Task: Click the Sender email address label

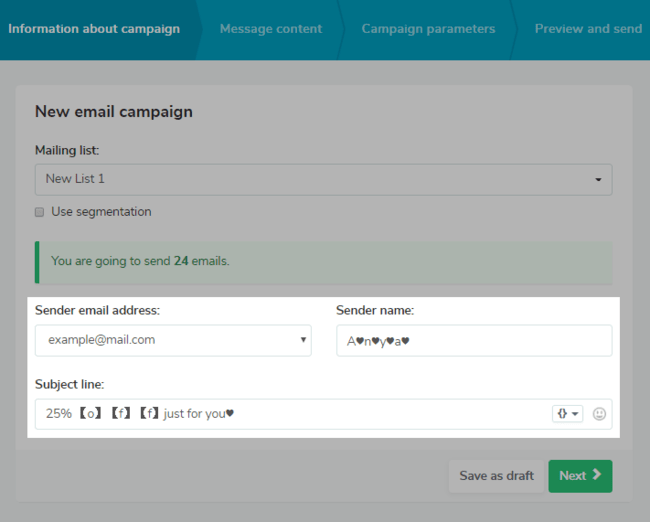Action: pyautogui.click(x=97, y=311)
